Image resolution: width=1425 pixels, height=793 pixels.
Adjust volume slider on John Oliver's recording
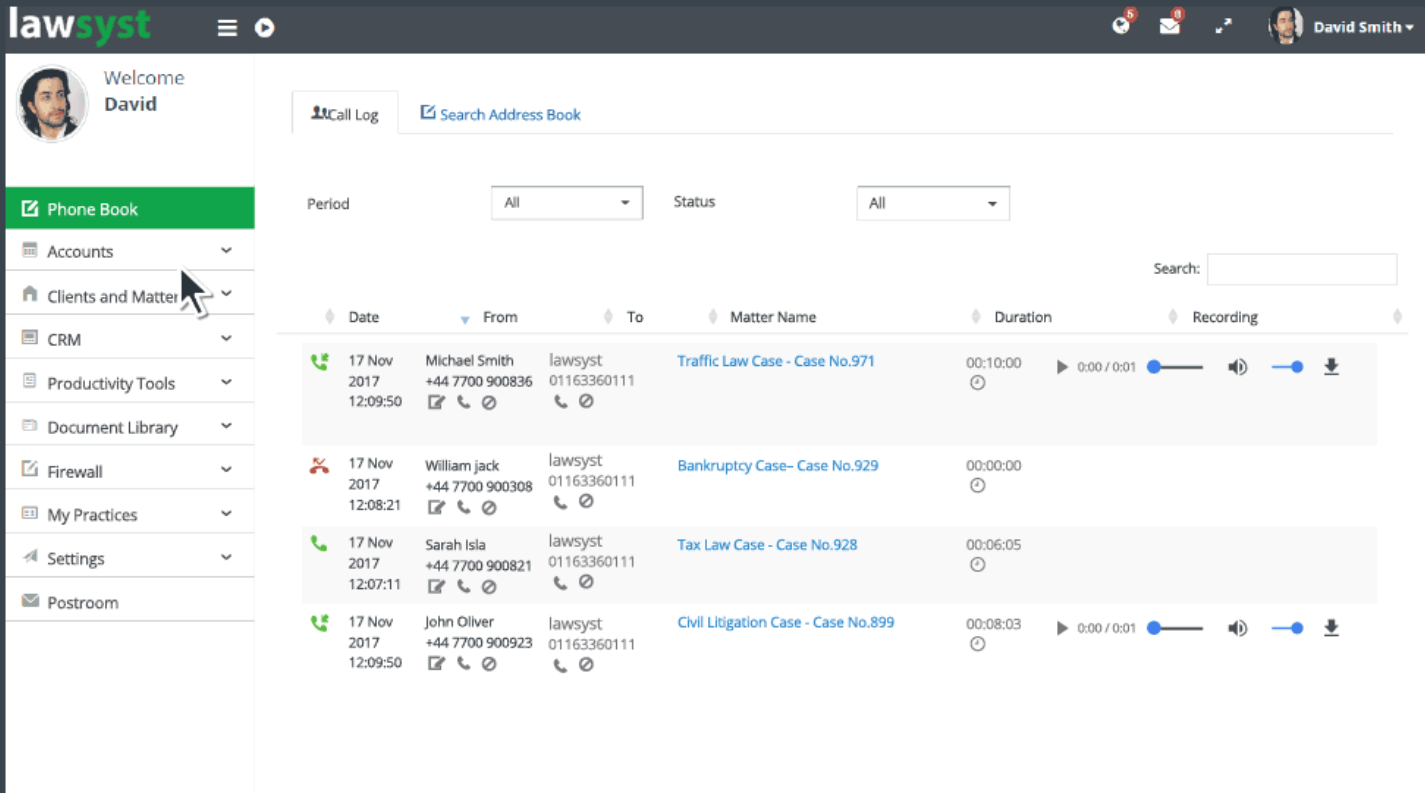click(1287, 628)
